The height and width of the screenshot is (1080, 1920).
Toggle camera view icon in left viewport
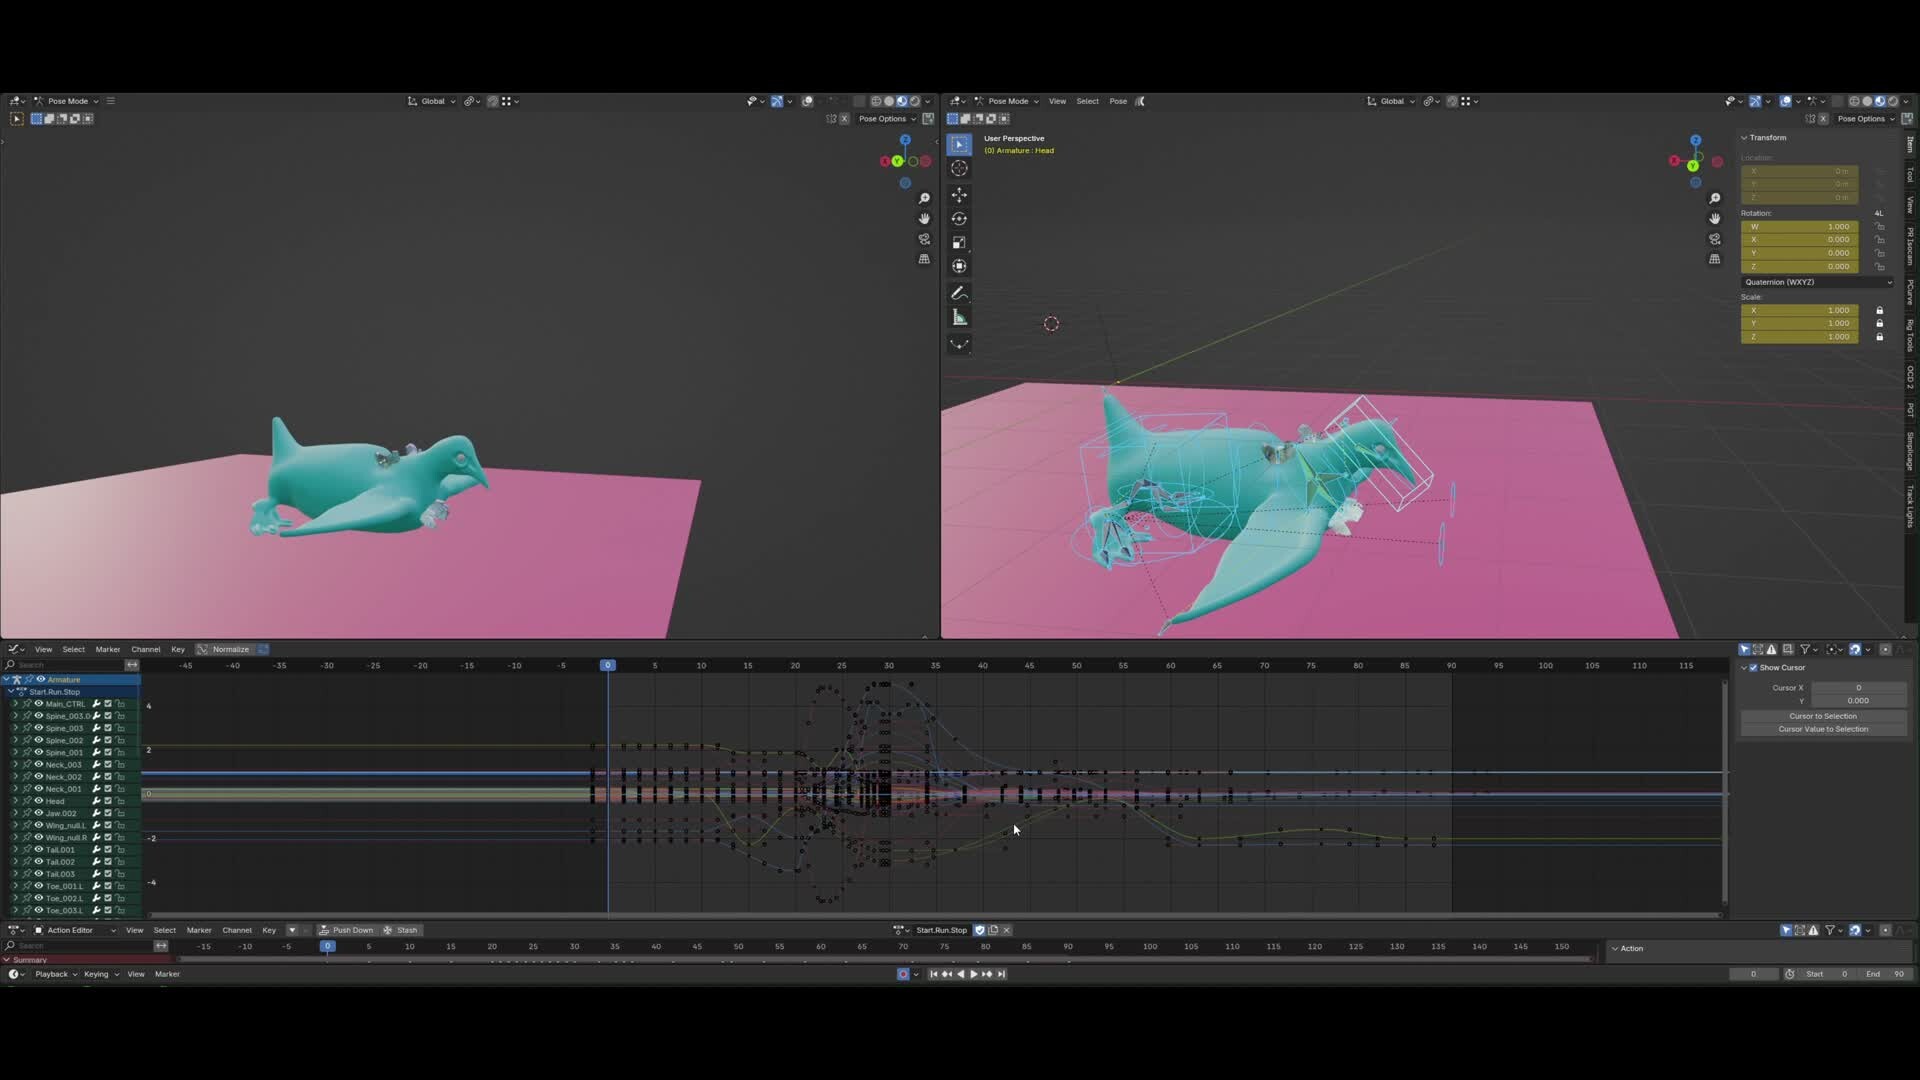pos(924,239)
